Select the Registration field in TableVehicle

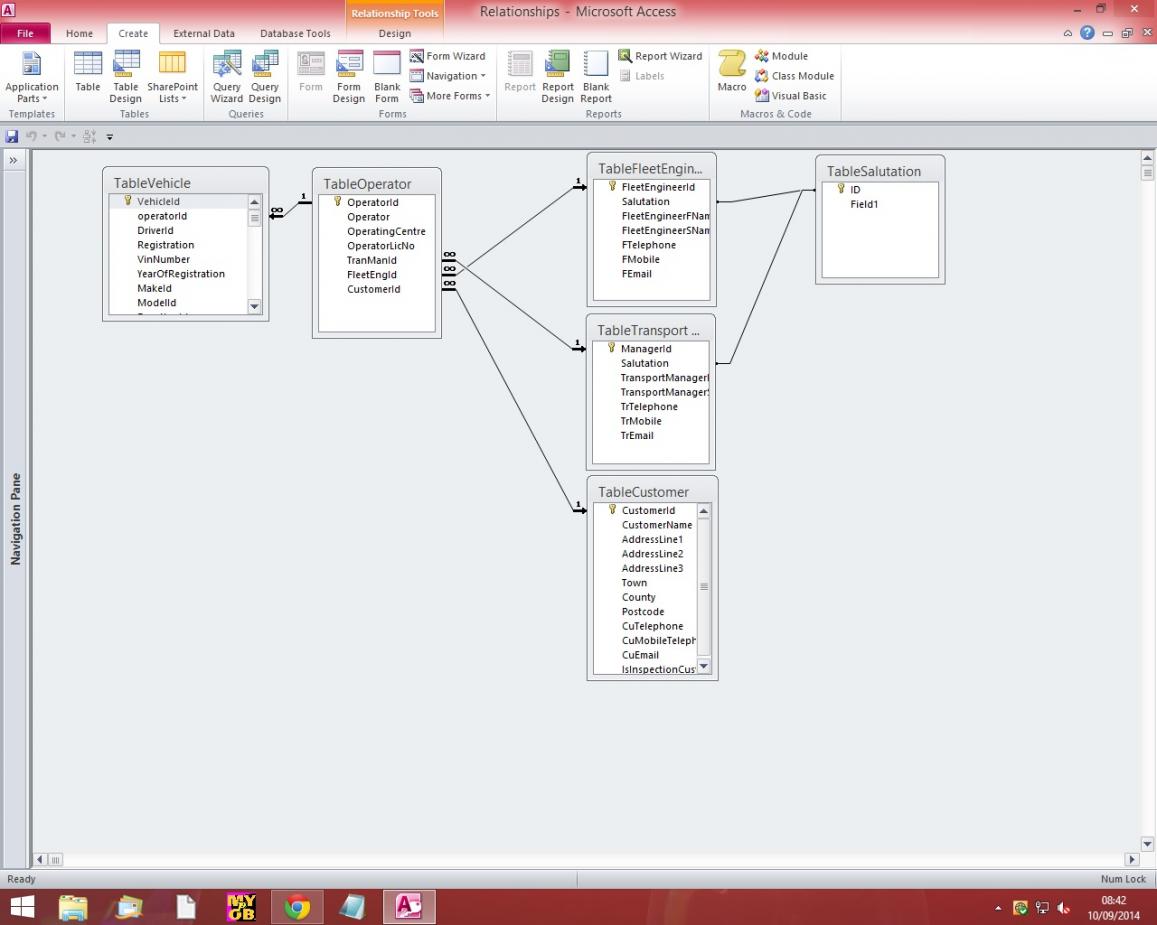[165, 245]
